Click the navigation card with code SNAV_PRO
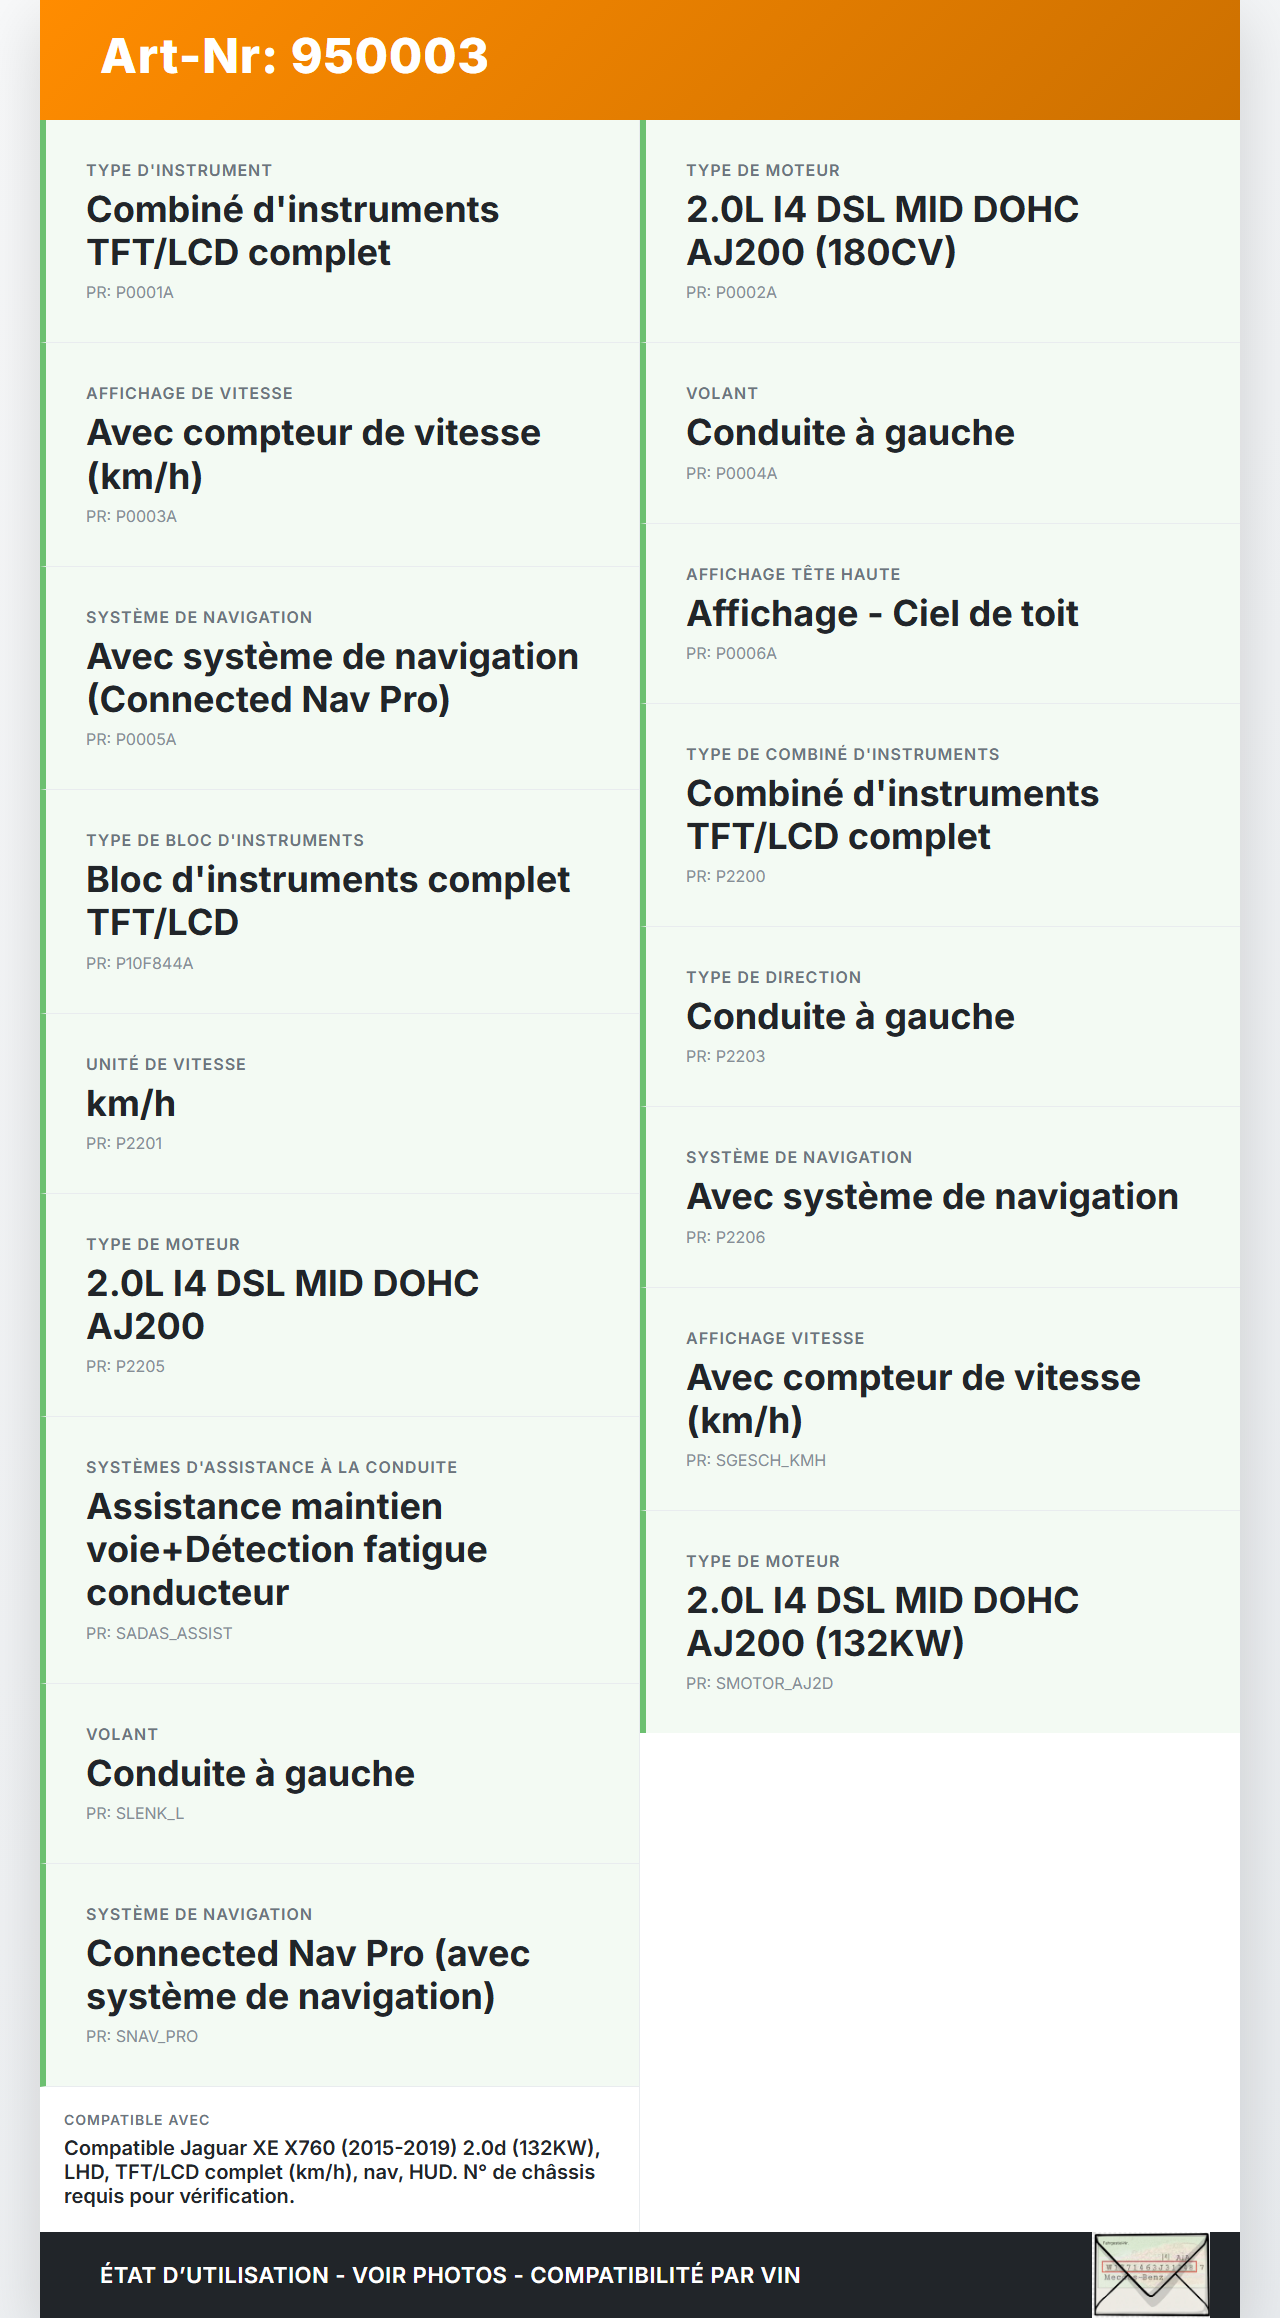The image size is (1280, 2319). (340, 1975)
